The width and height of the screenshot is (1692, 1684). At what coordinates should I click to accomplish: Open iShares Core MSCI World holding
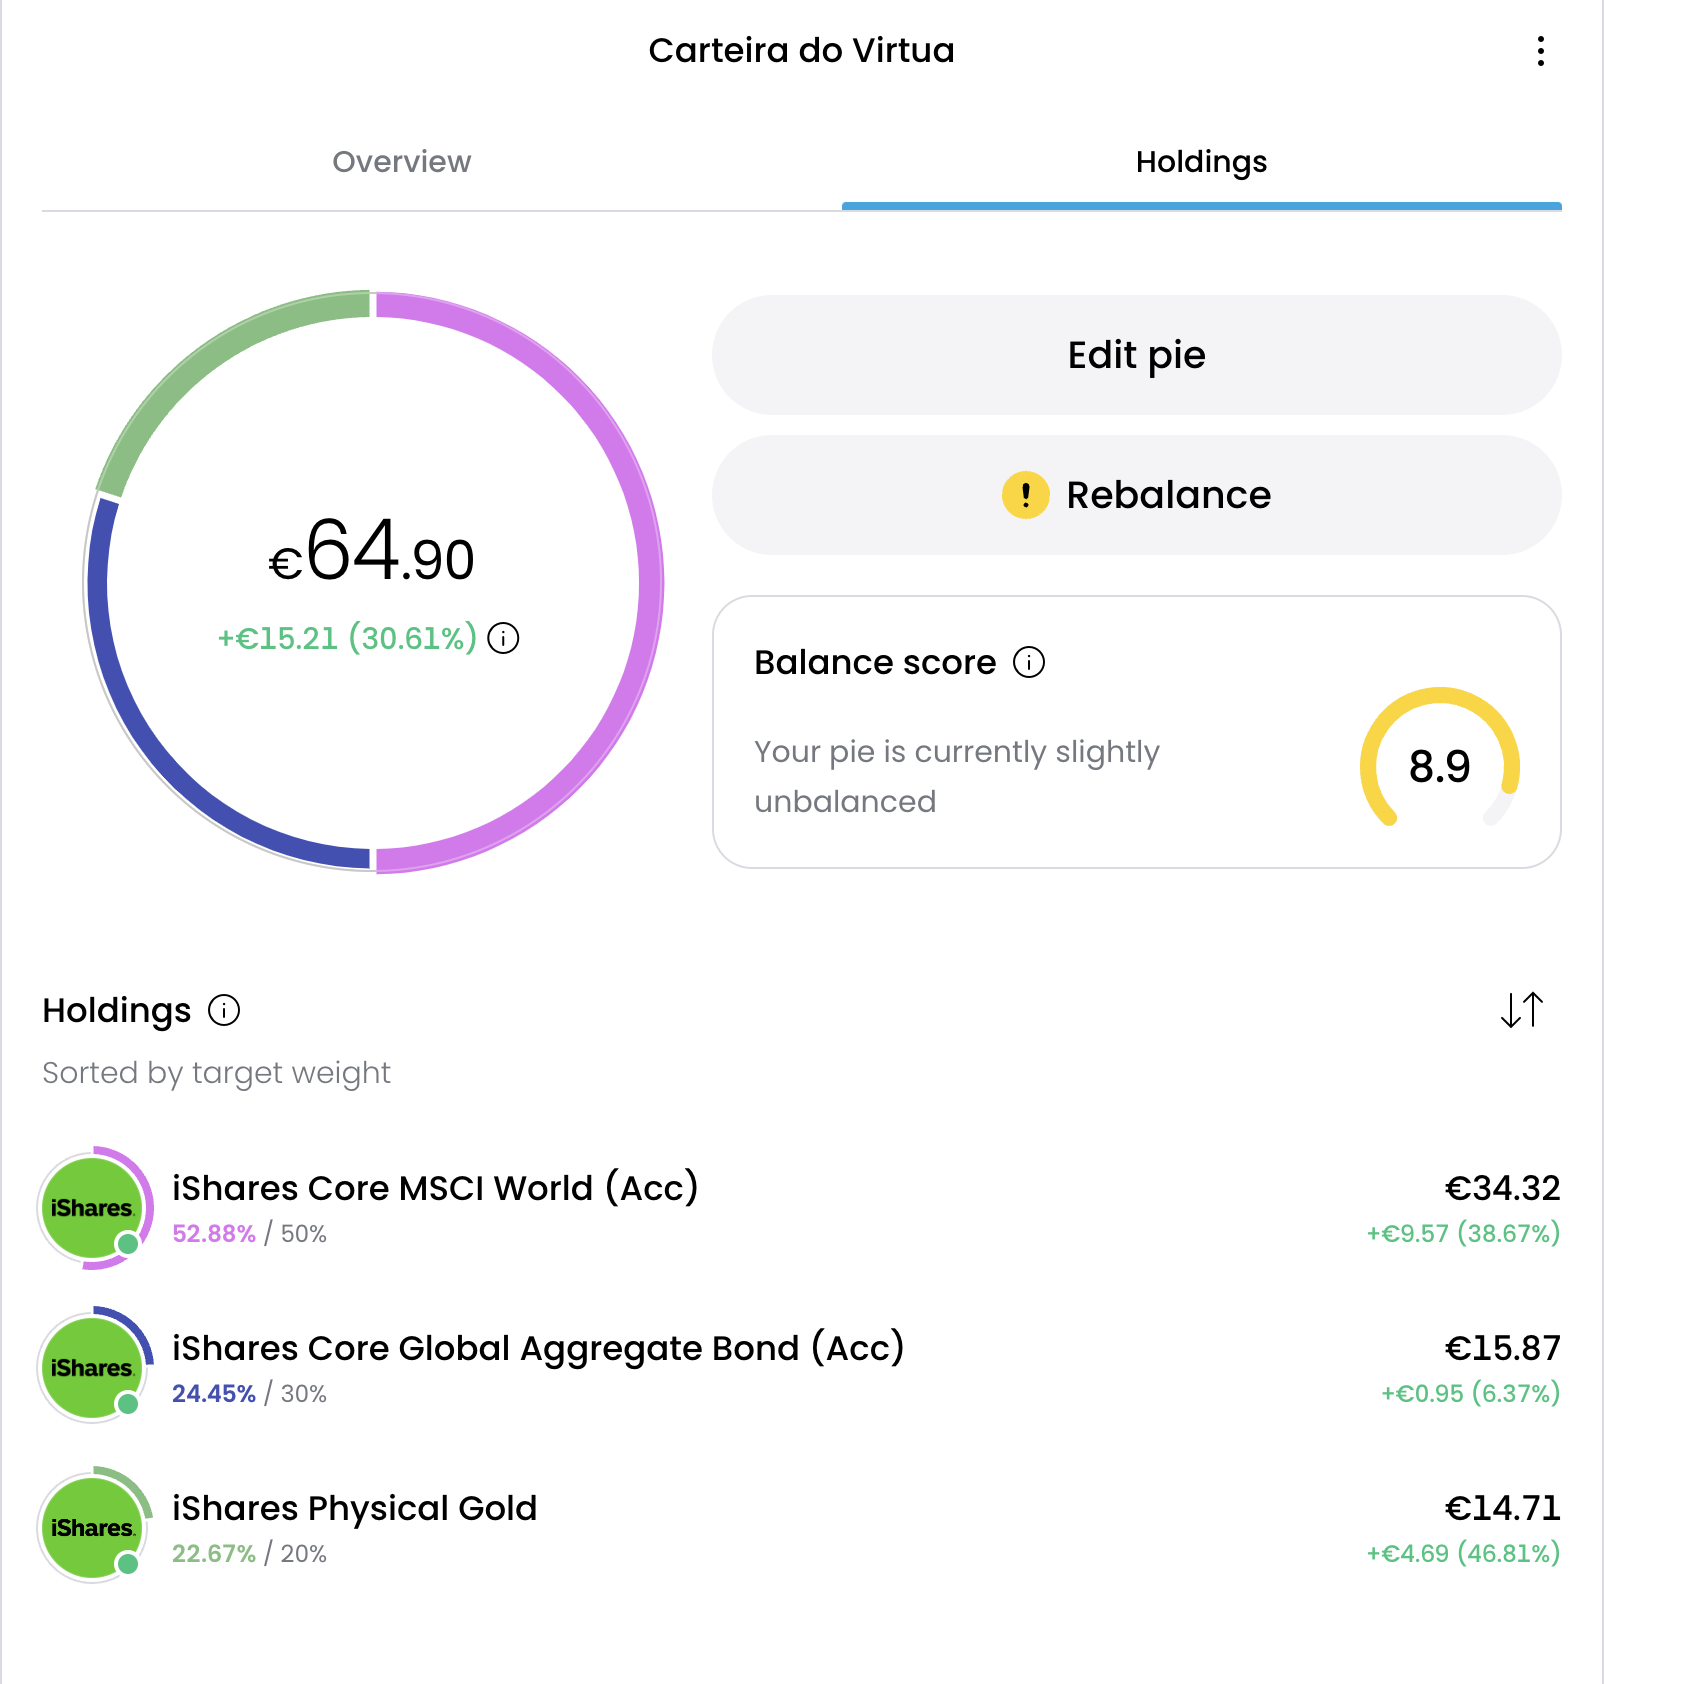point(435,1188)
